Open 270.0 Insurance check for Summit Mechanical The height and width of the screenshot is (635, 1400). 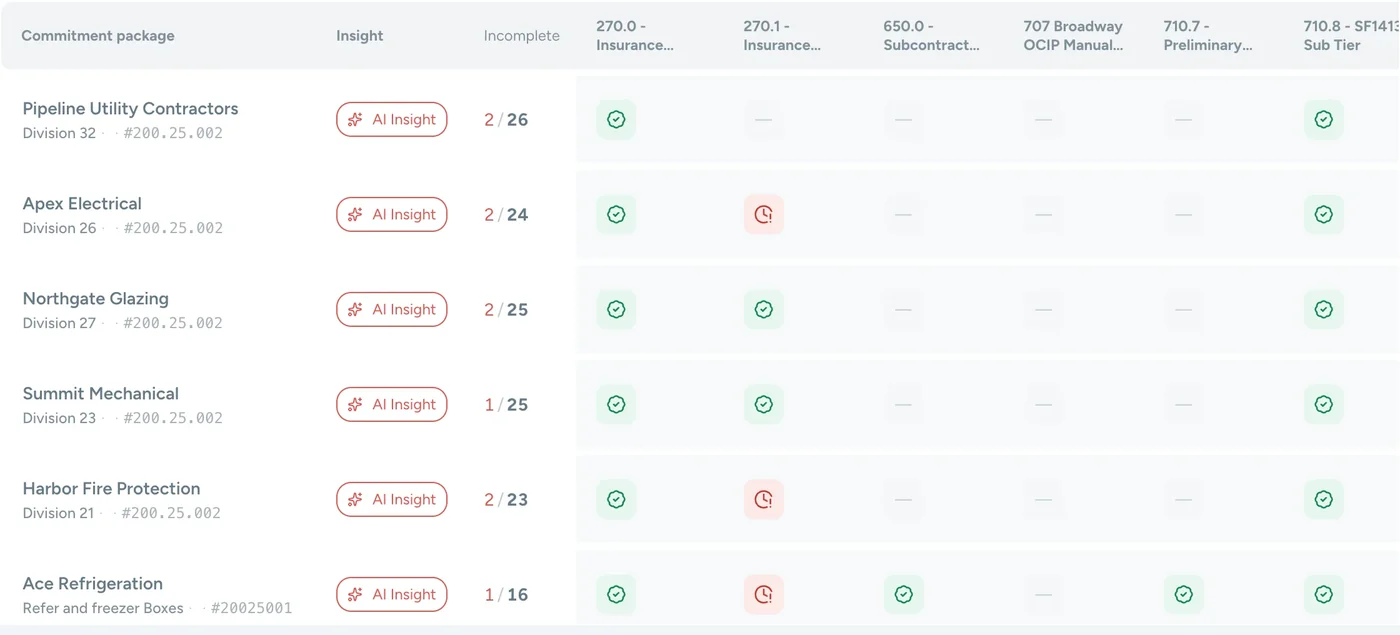(x=616, y=404)
